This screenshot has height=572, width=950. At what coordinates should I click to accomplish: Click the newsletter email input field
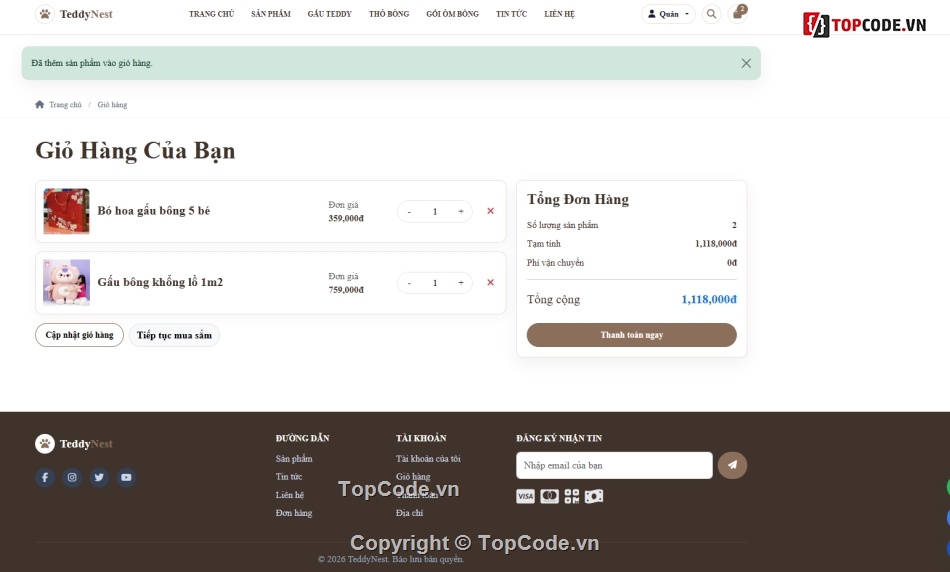[614, 465]
